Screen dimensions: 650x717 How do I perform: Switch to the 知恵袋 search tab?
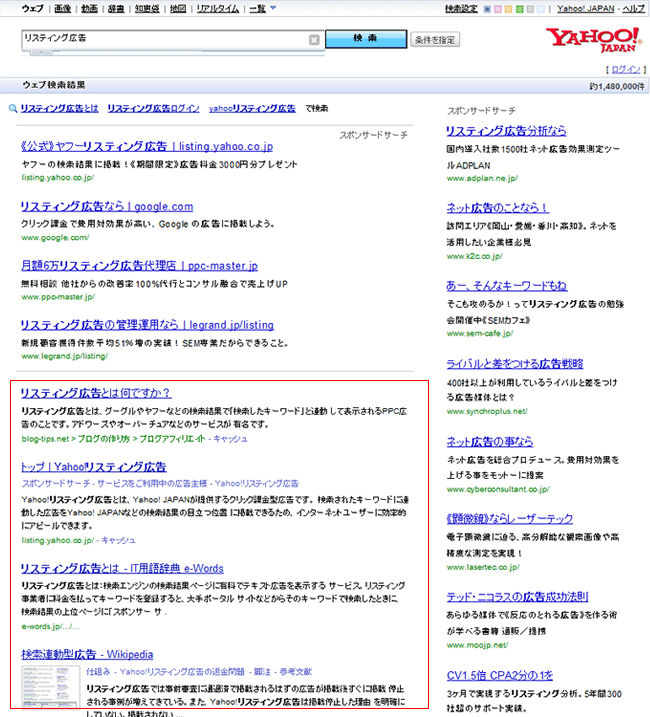coord(147,8)
